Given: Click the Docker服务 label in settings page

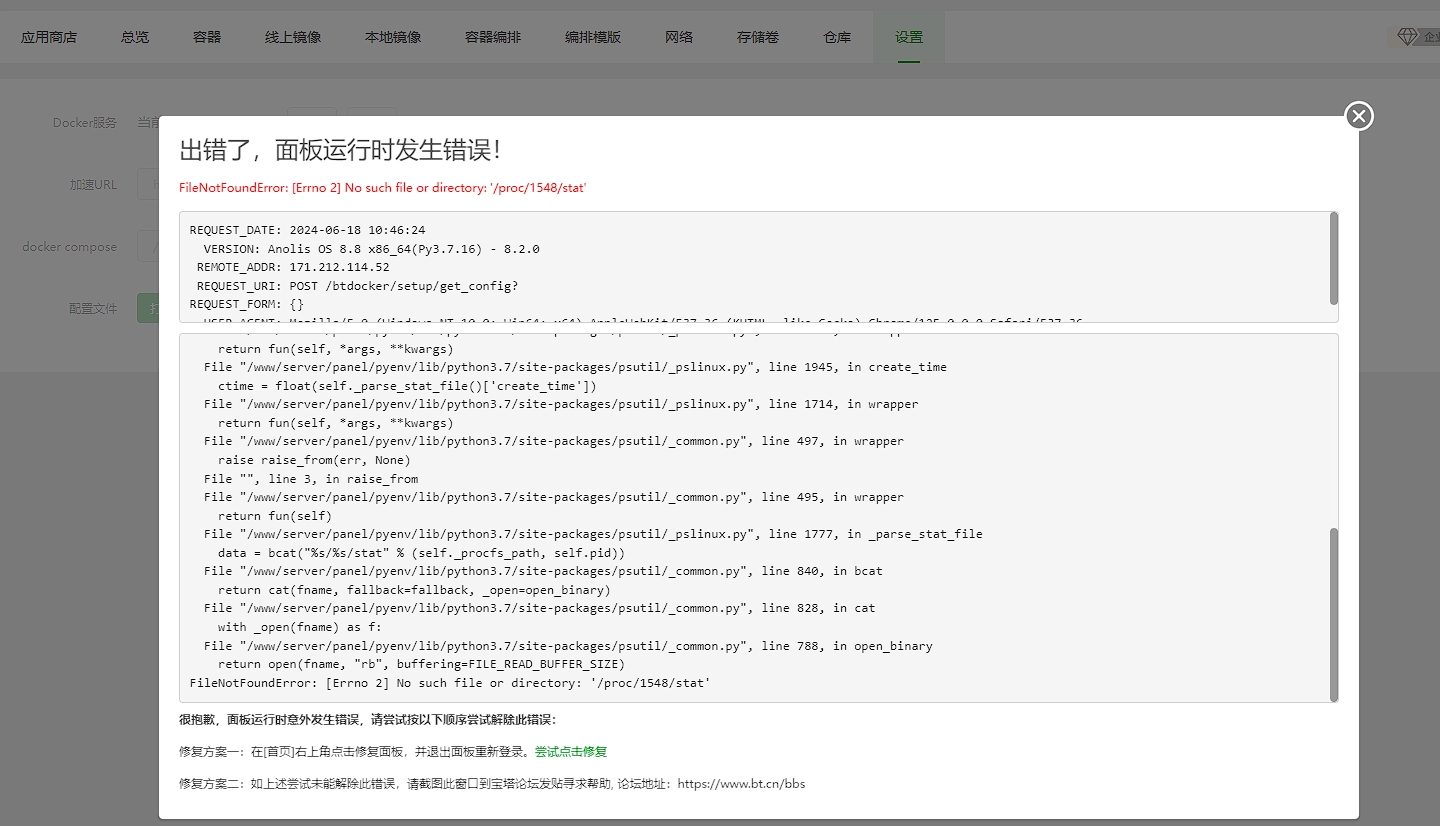Looking at the screenshot, I should [85, 123].
